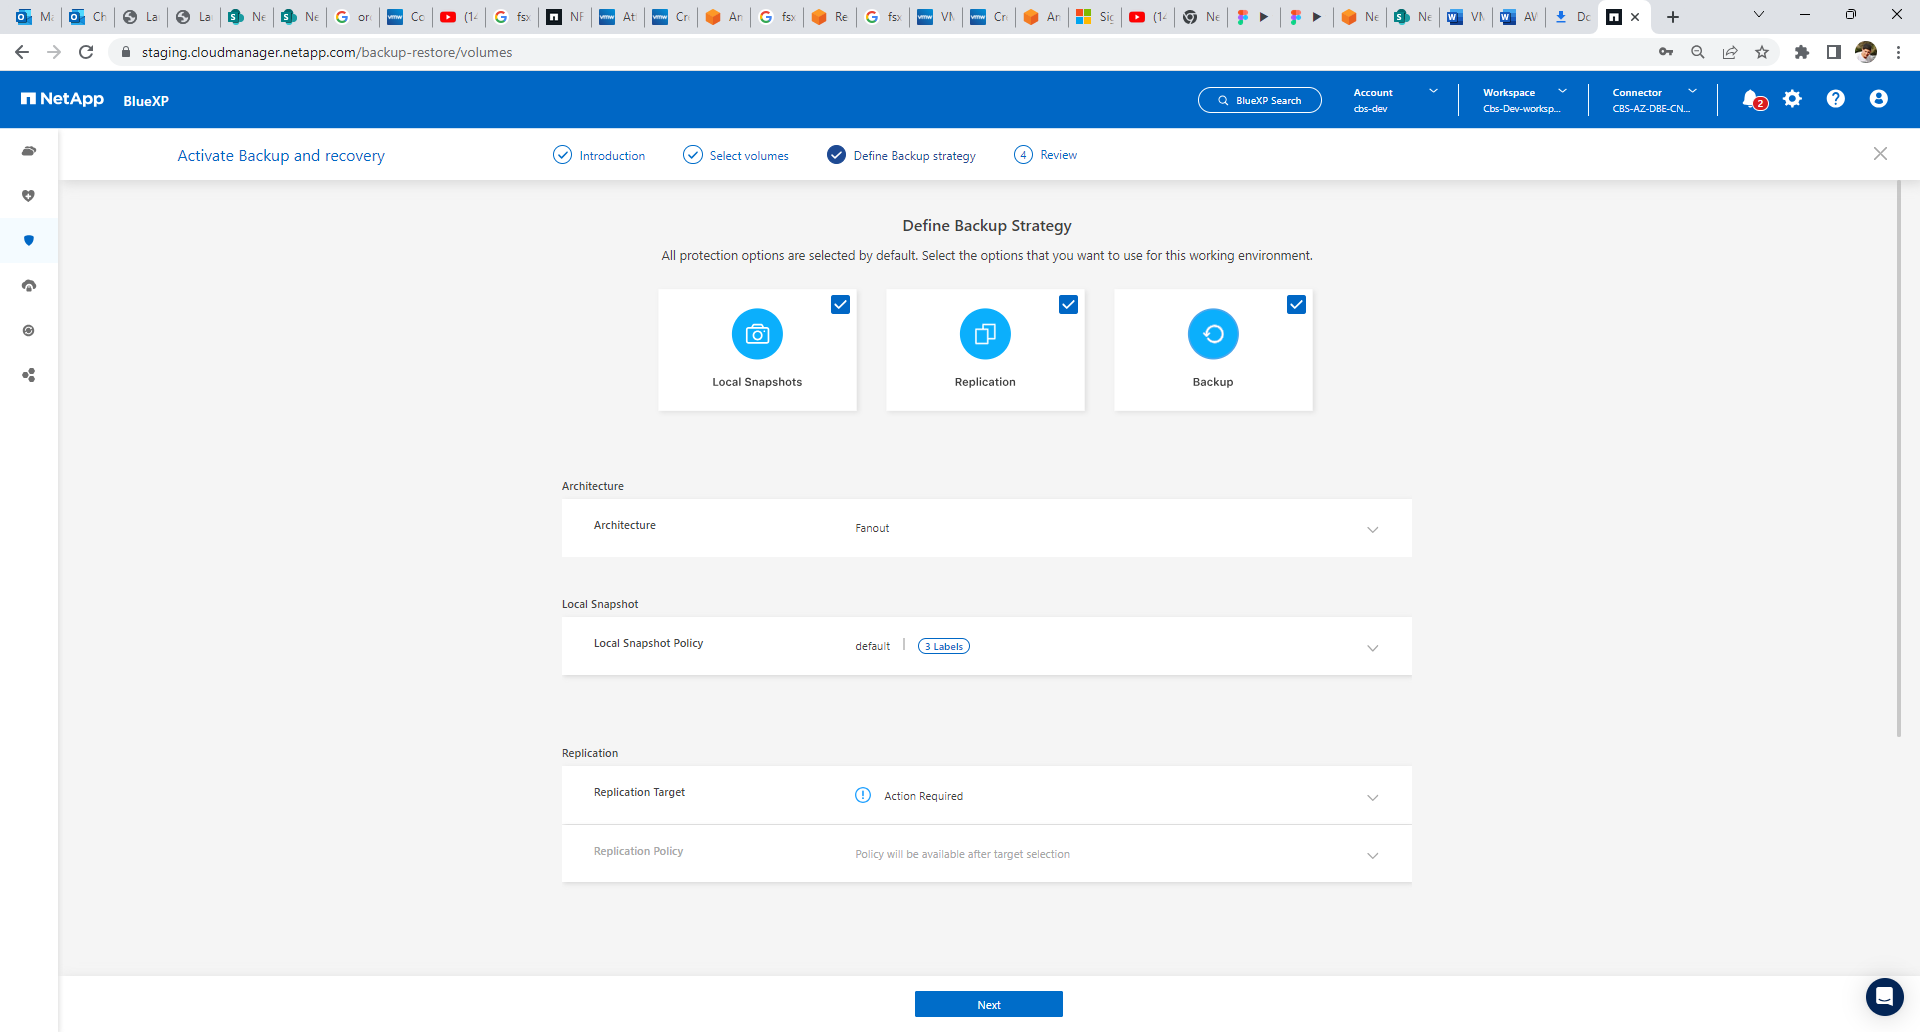Uncheck the Replication checkbox
Viewport: 1920px width, 1032px height.
[1068, 305]
